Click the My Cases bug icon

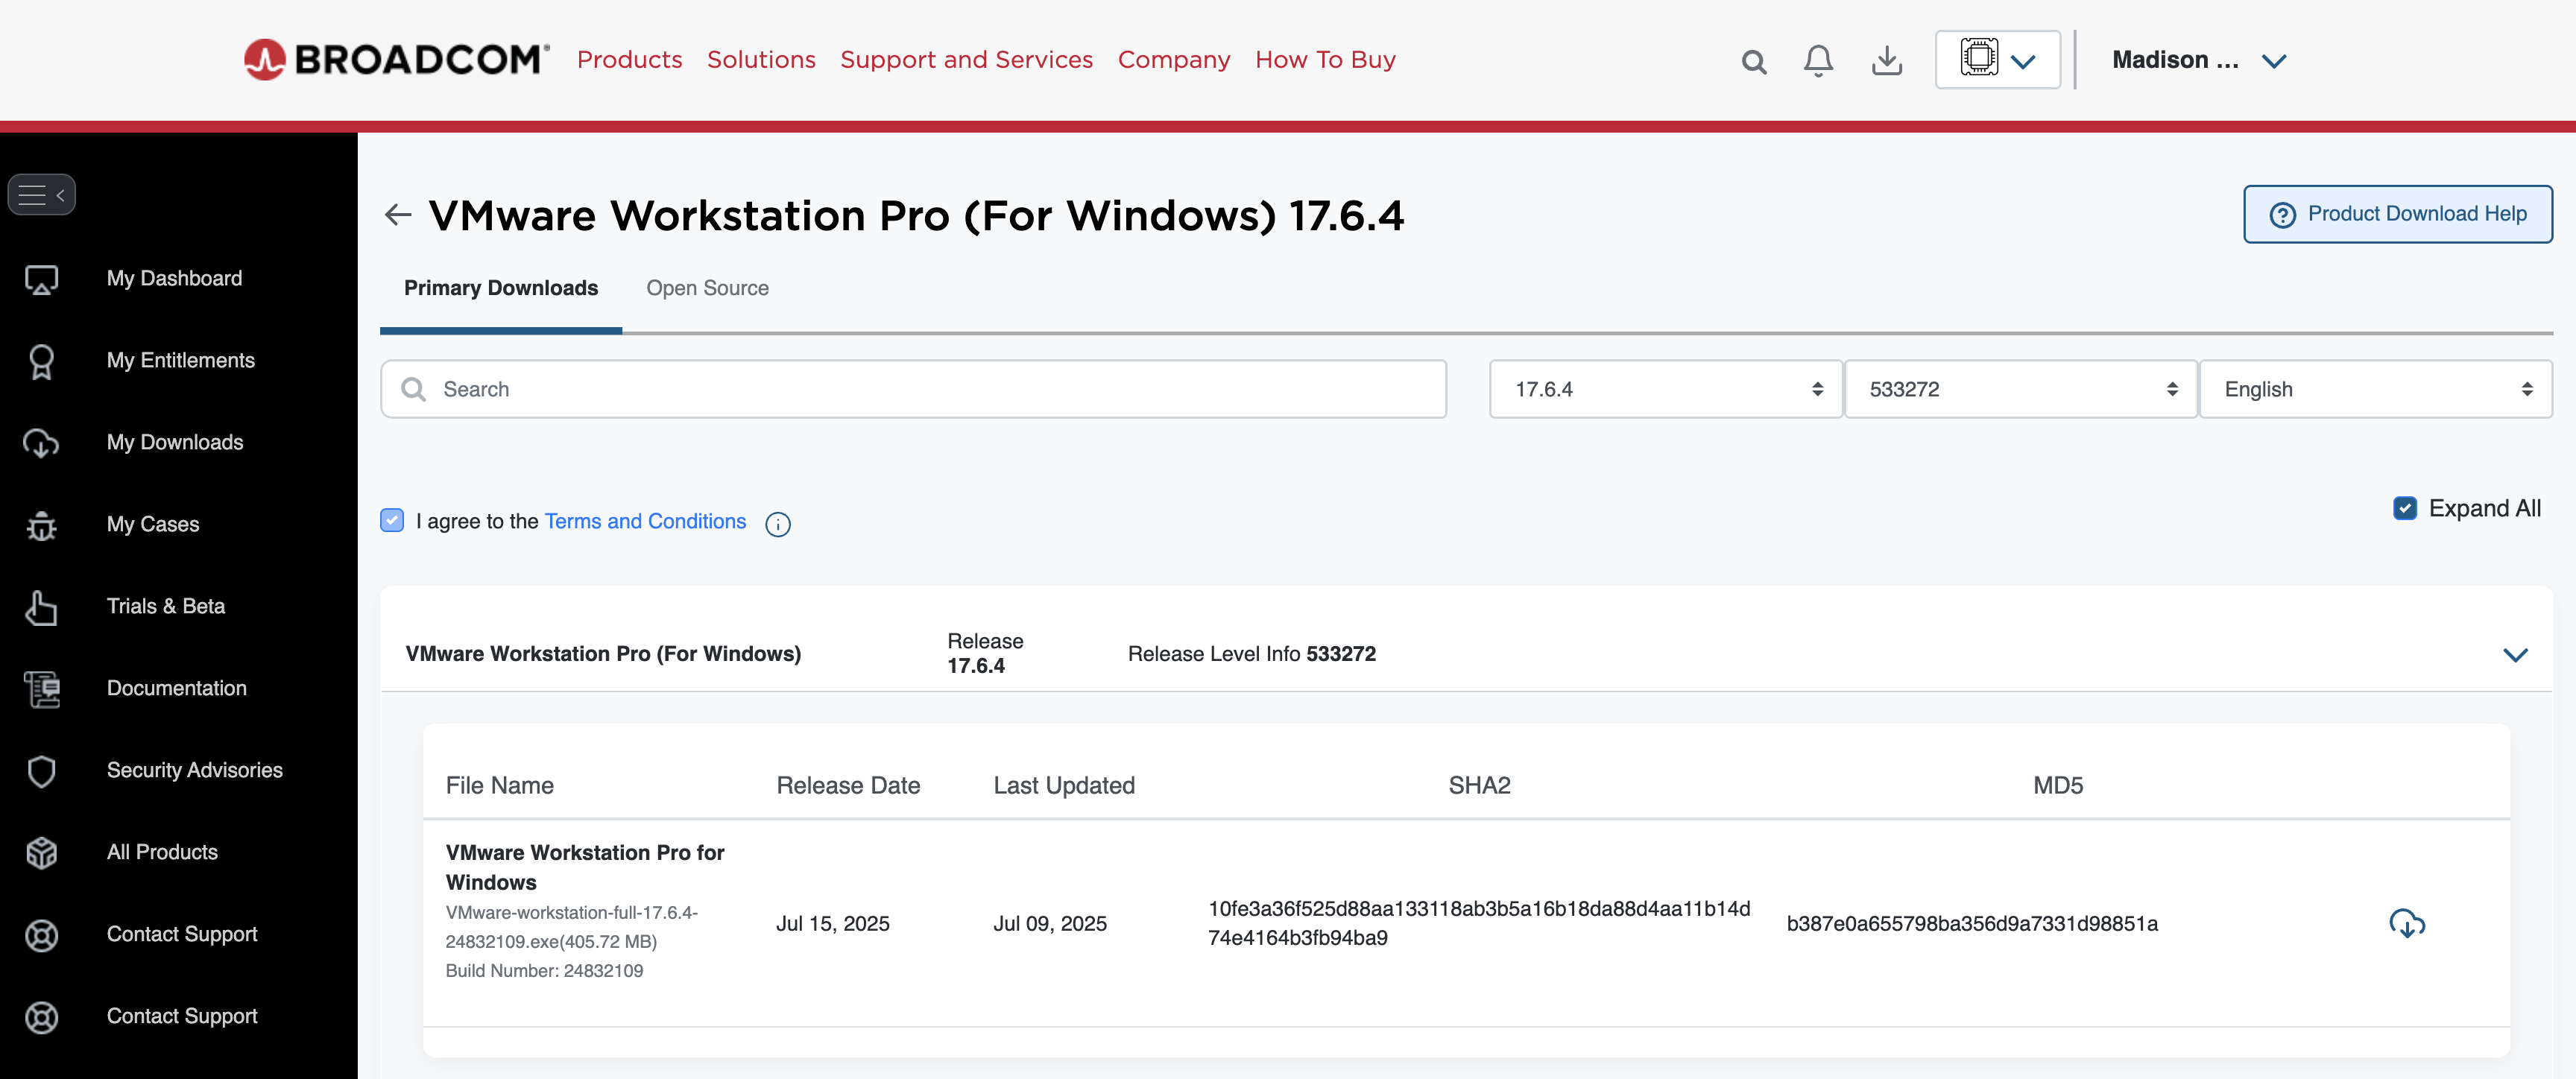tap(41, 525)
